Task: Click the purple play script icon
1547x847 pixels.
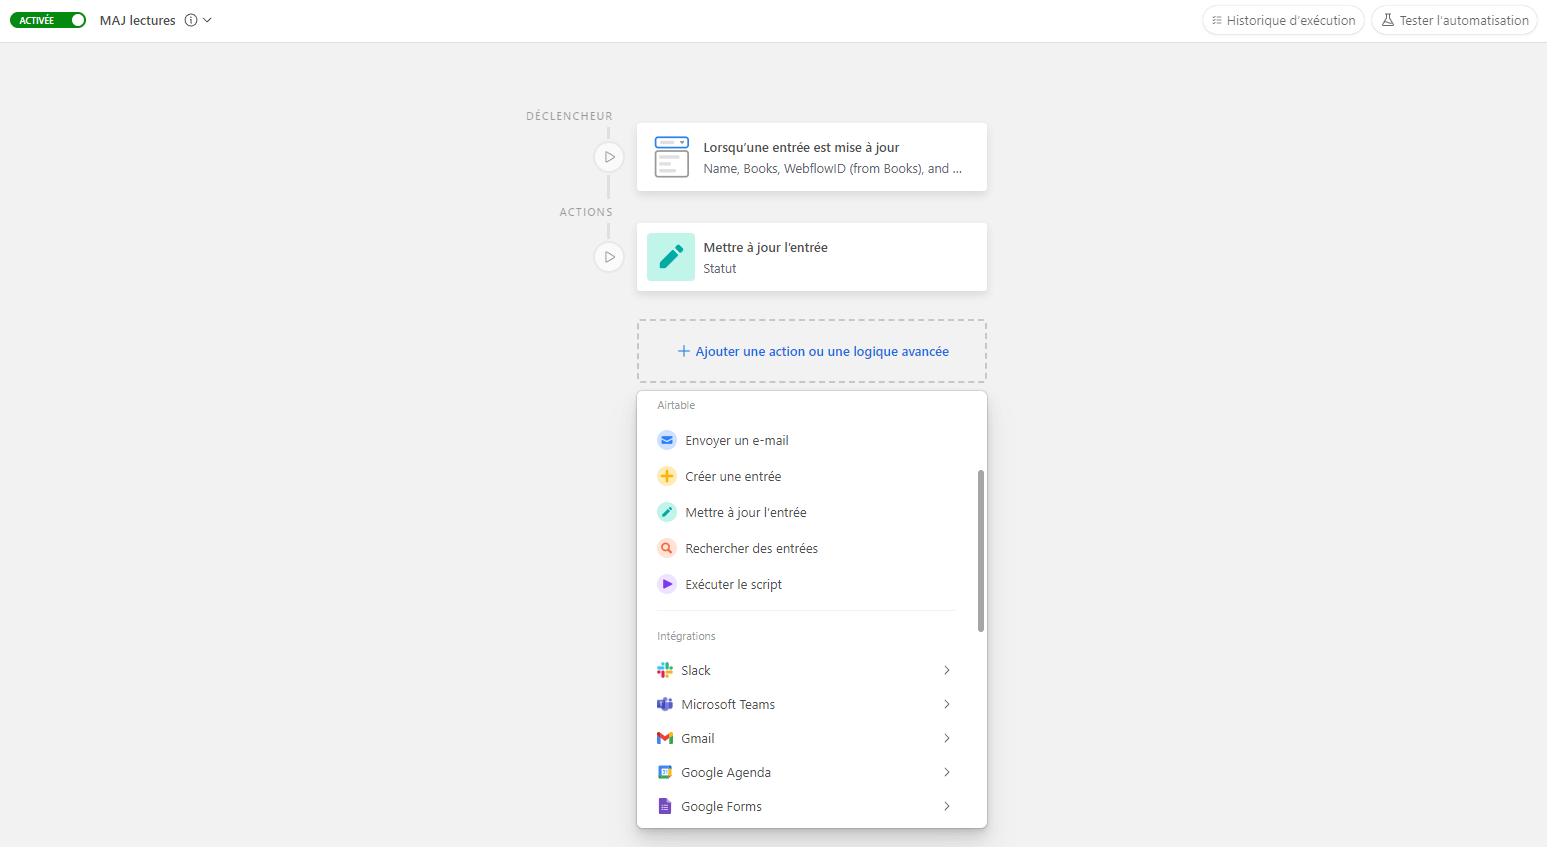Action: pyautogui.click(x=667, y=584)
